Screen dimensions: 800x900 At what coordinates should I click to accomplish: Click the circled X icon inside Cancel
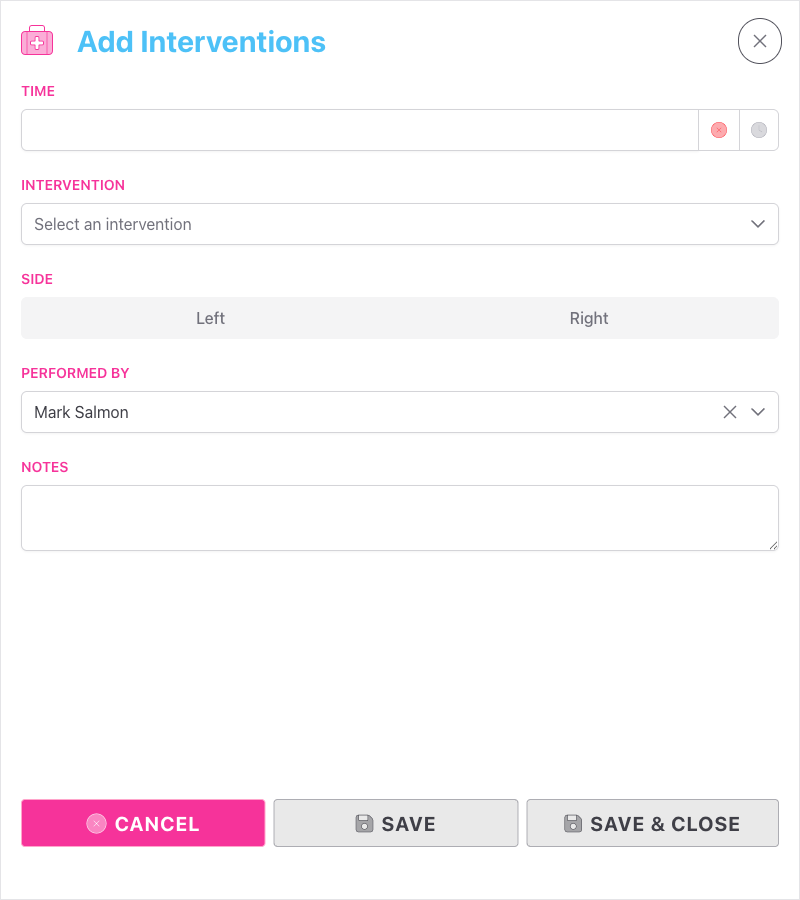[x=95, y=823]
